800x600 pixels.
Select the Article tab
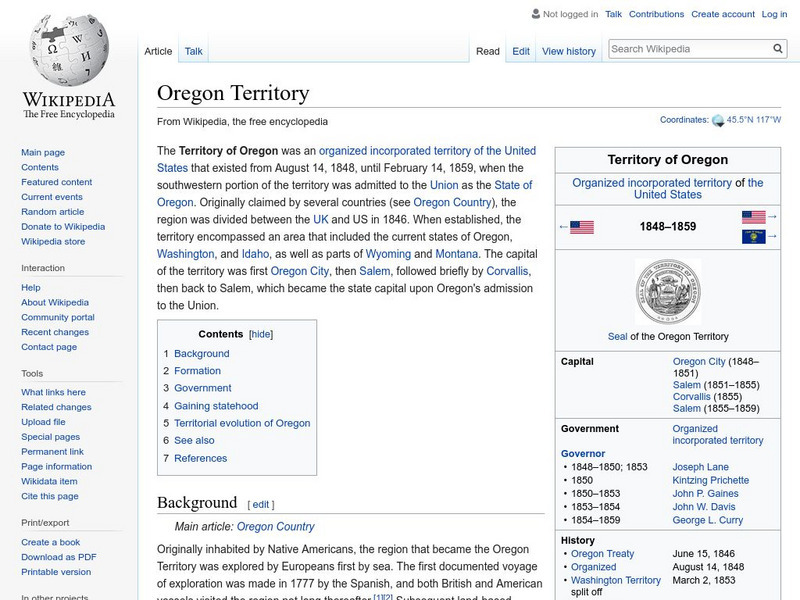pyautogui.click(x=158, y=51)
